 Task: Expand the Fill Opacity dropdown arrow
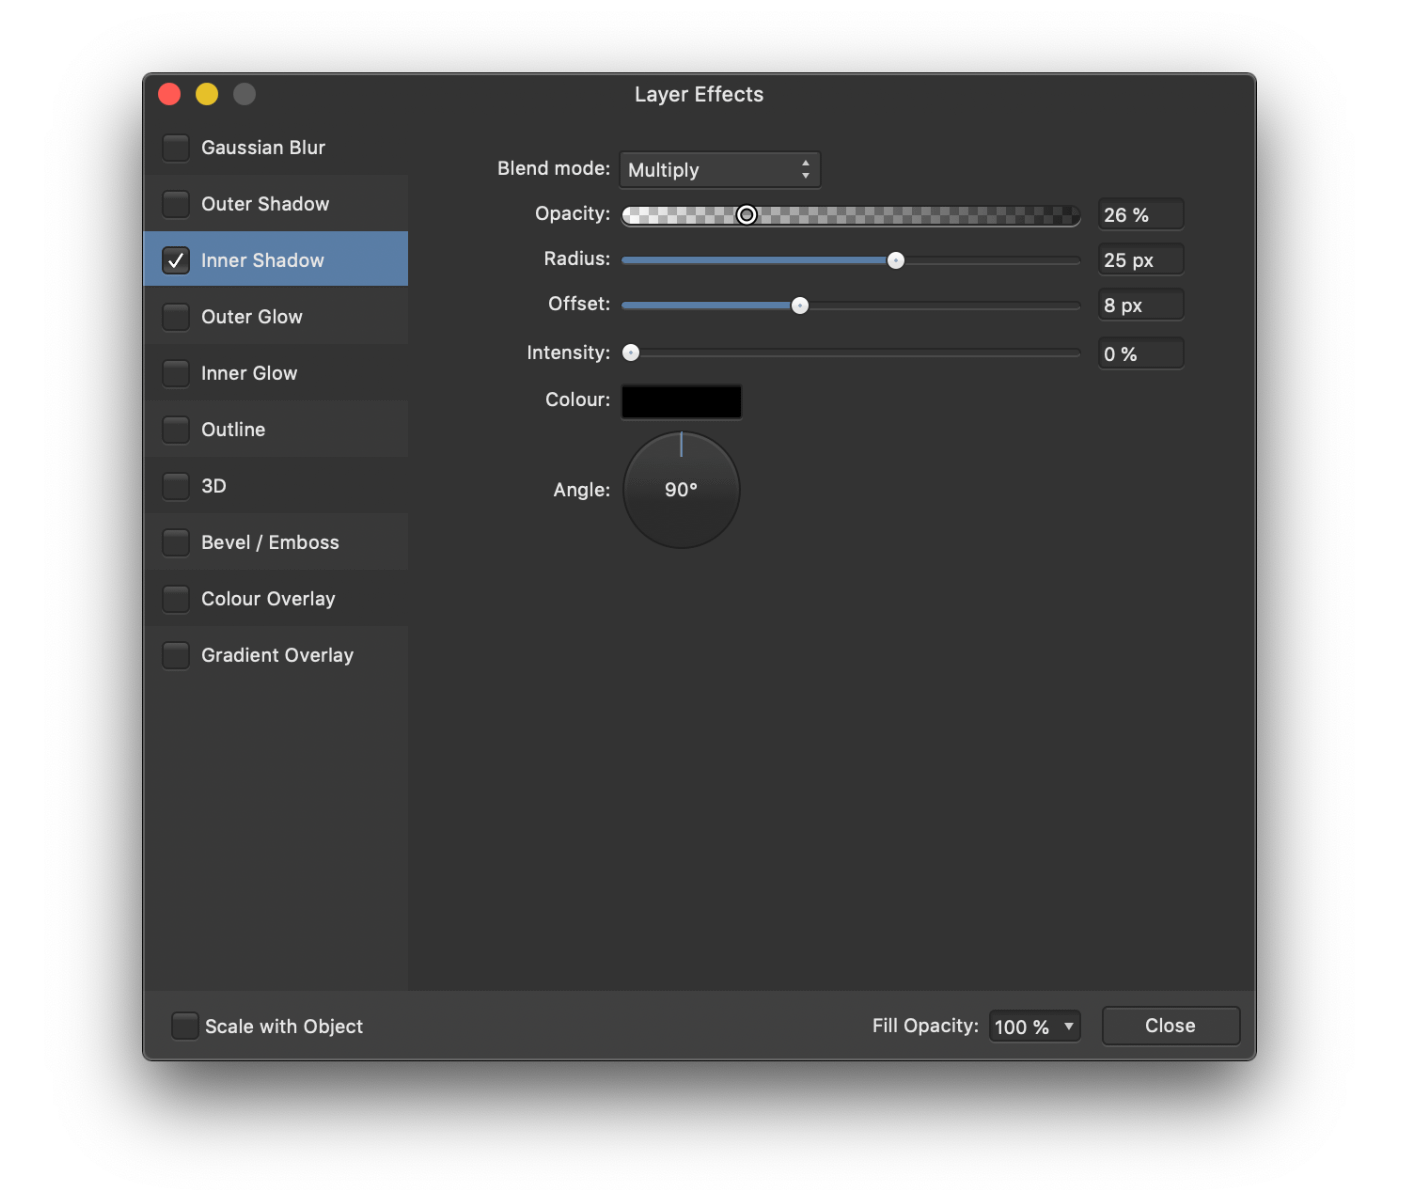pos(1068,1026)
